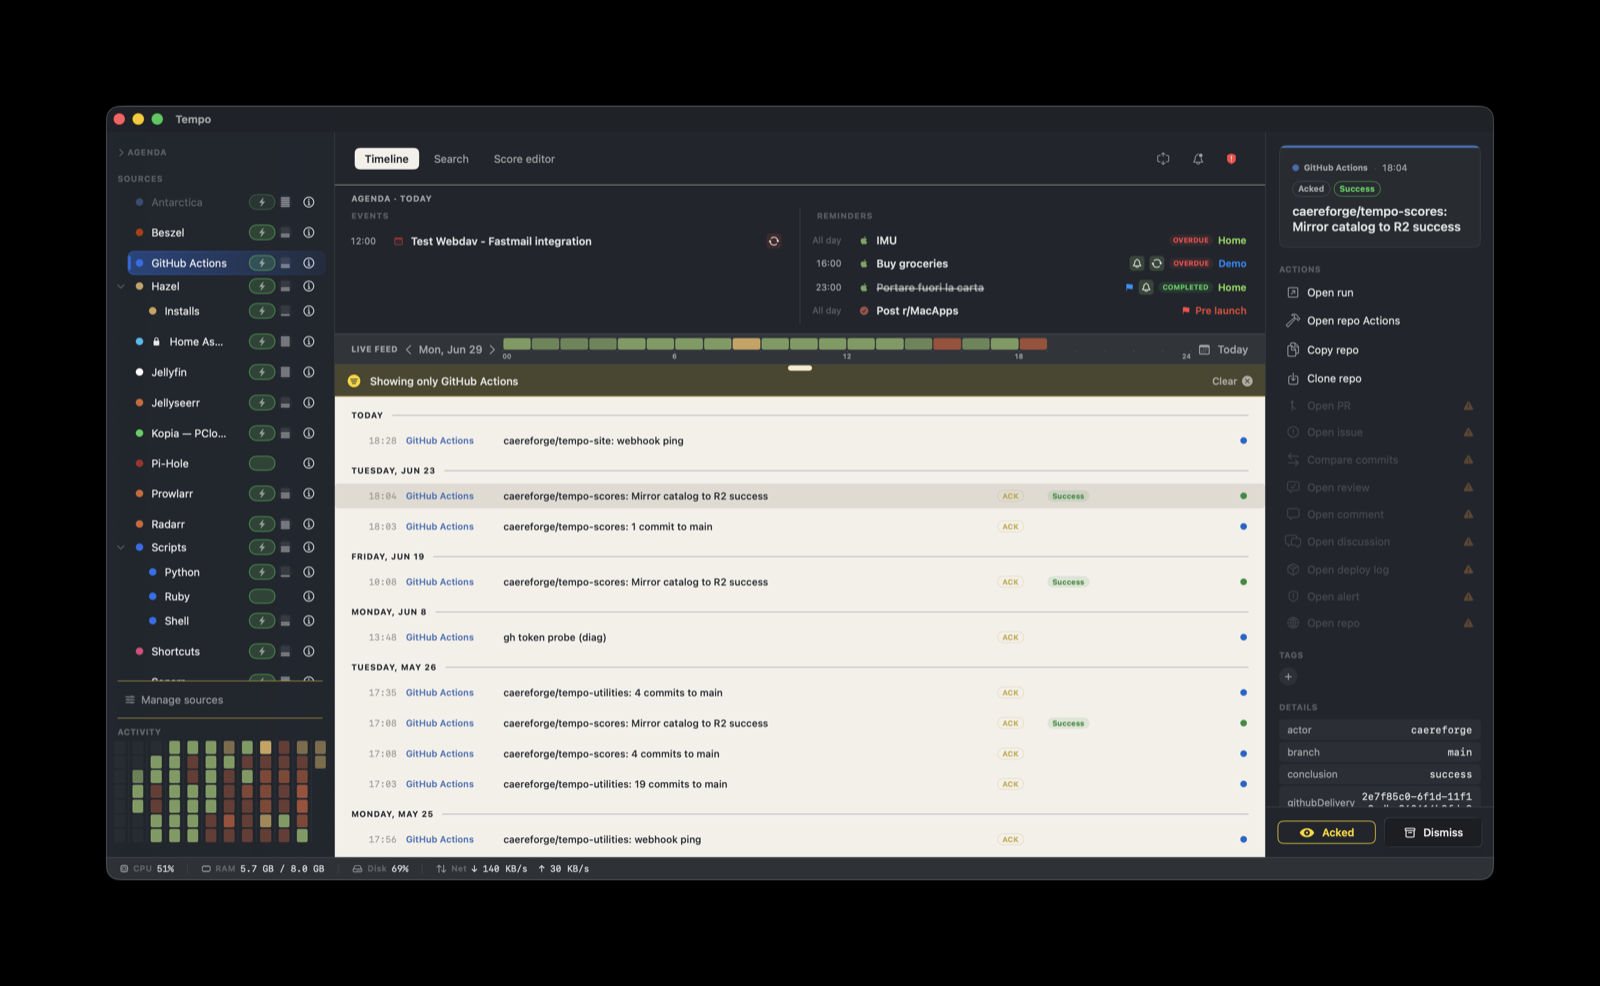
Task: Click bell icon on Portare fuori la carta
Action: [1147, 287]
